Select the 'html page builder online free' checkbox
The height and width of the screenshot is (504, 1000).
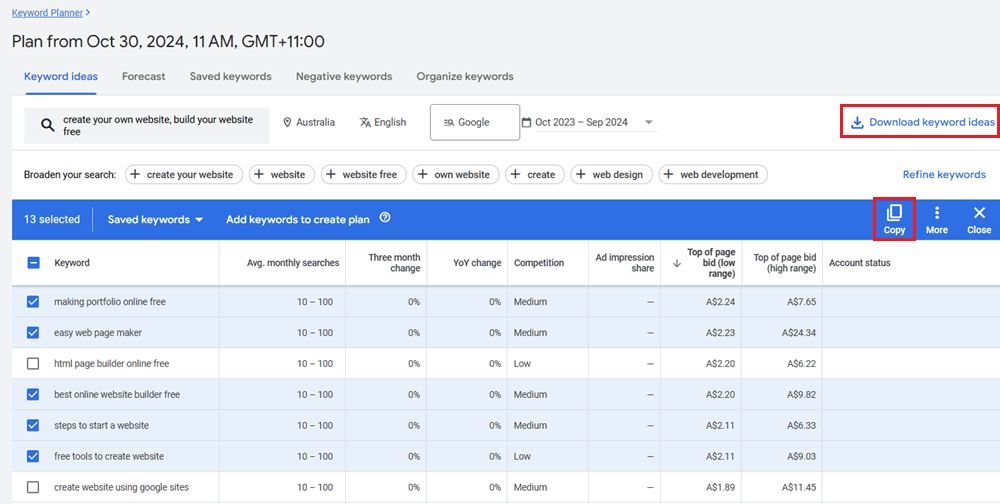33,364
